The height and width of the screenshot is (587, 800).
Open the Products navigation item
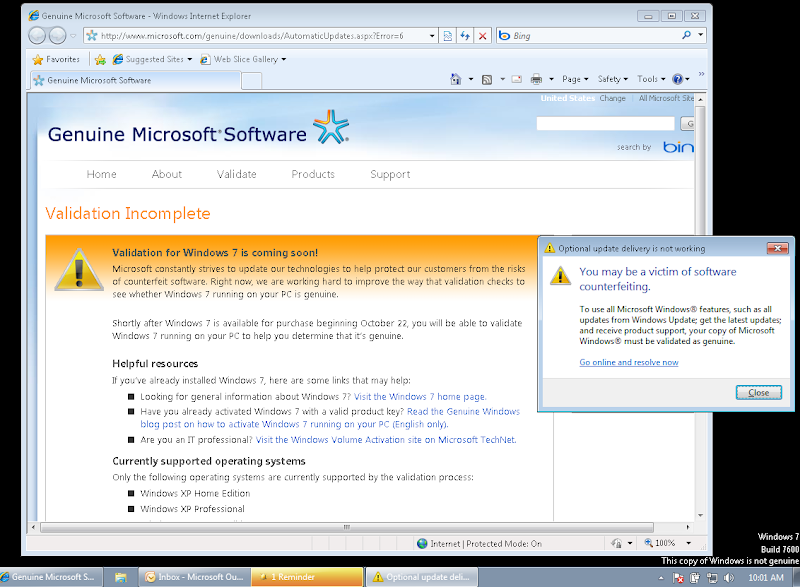coord(313,174)
